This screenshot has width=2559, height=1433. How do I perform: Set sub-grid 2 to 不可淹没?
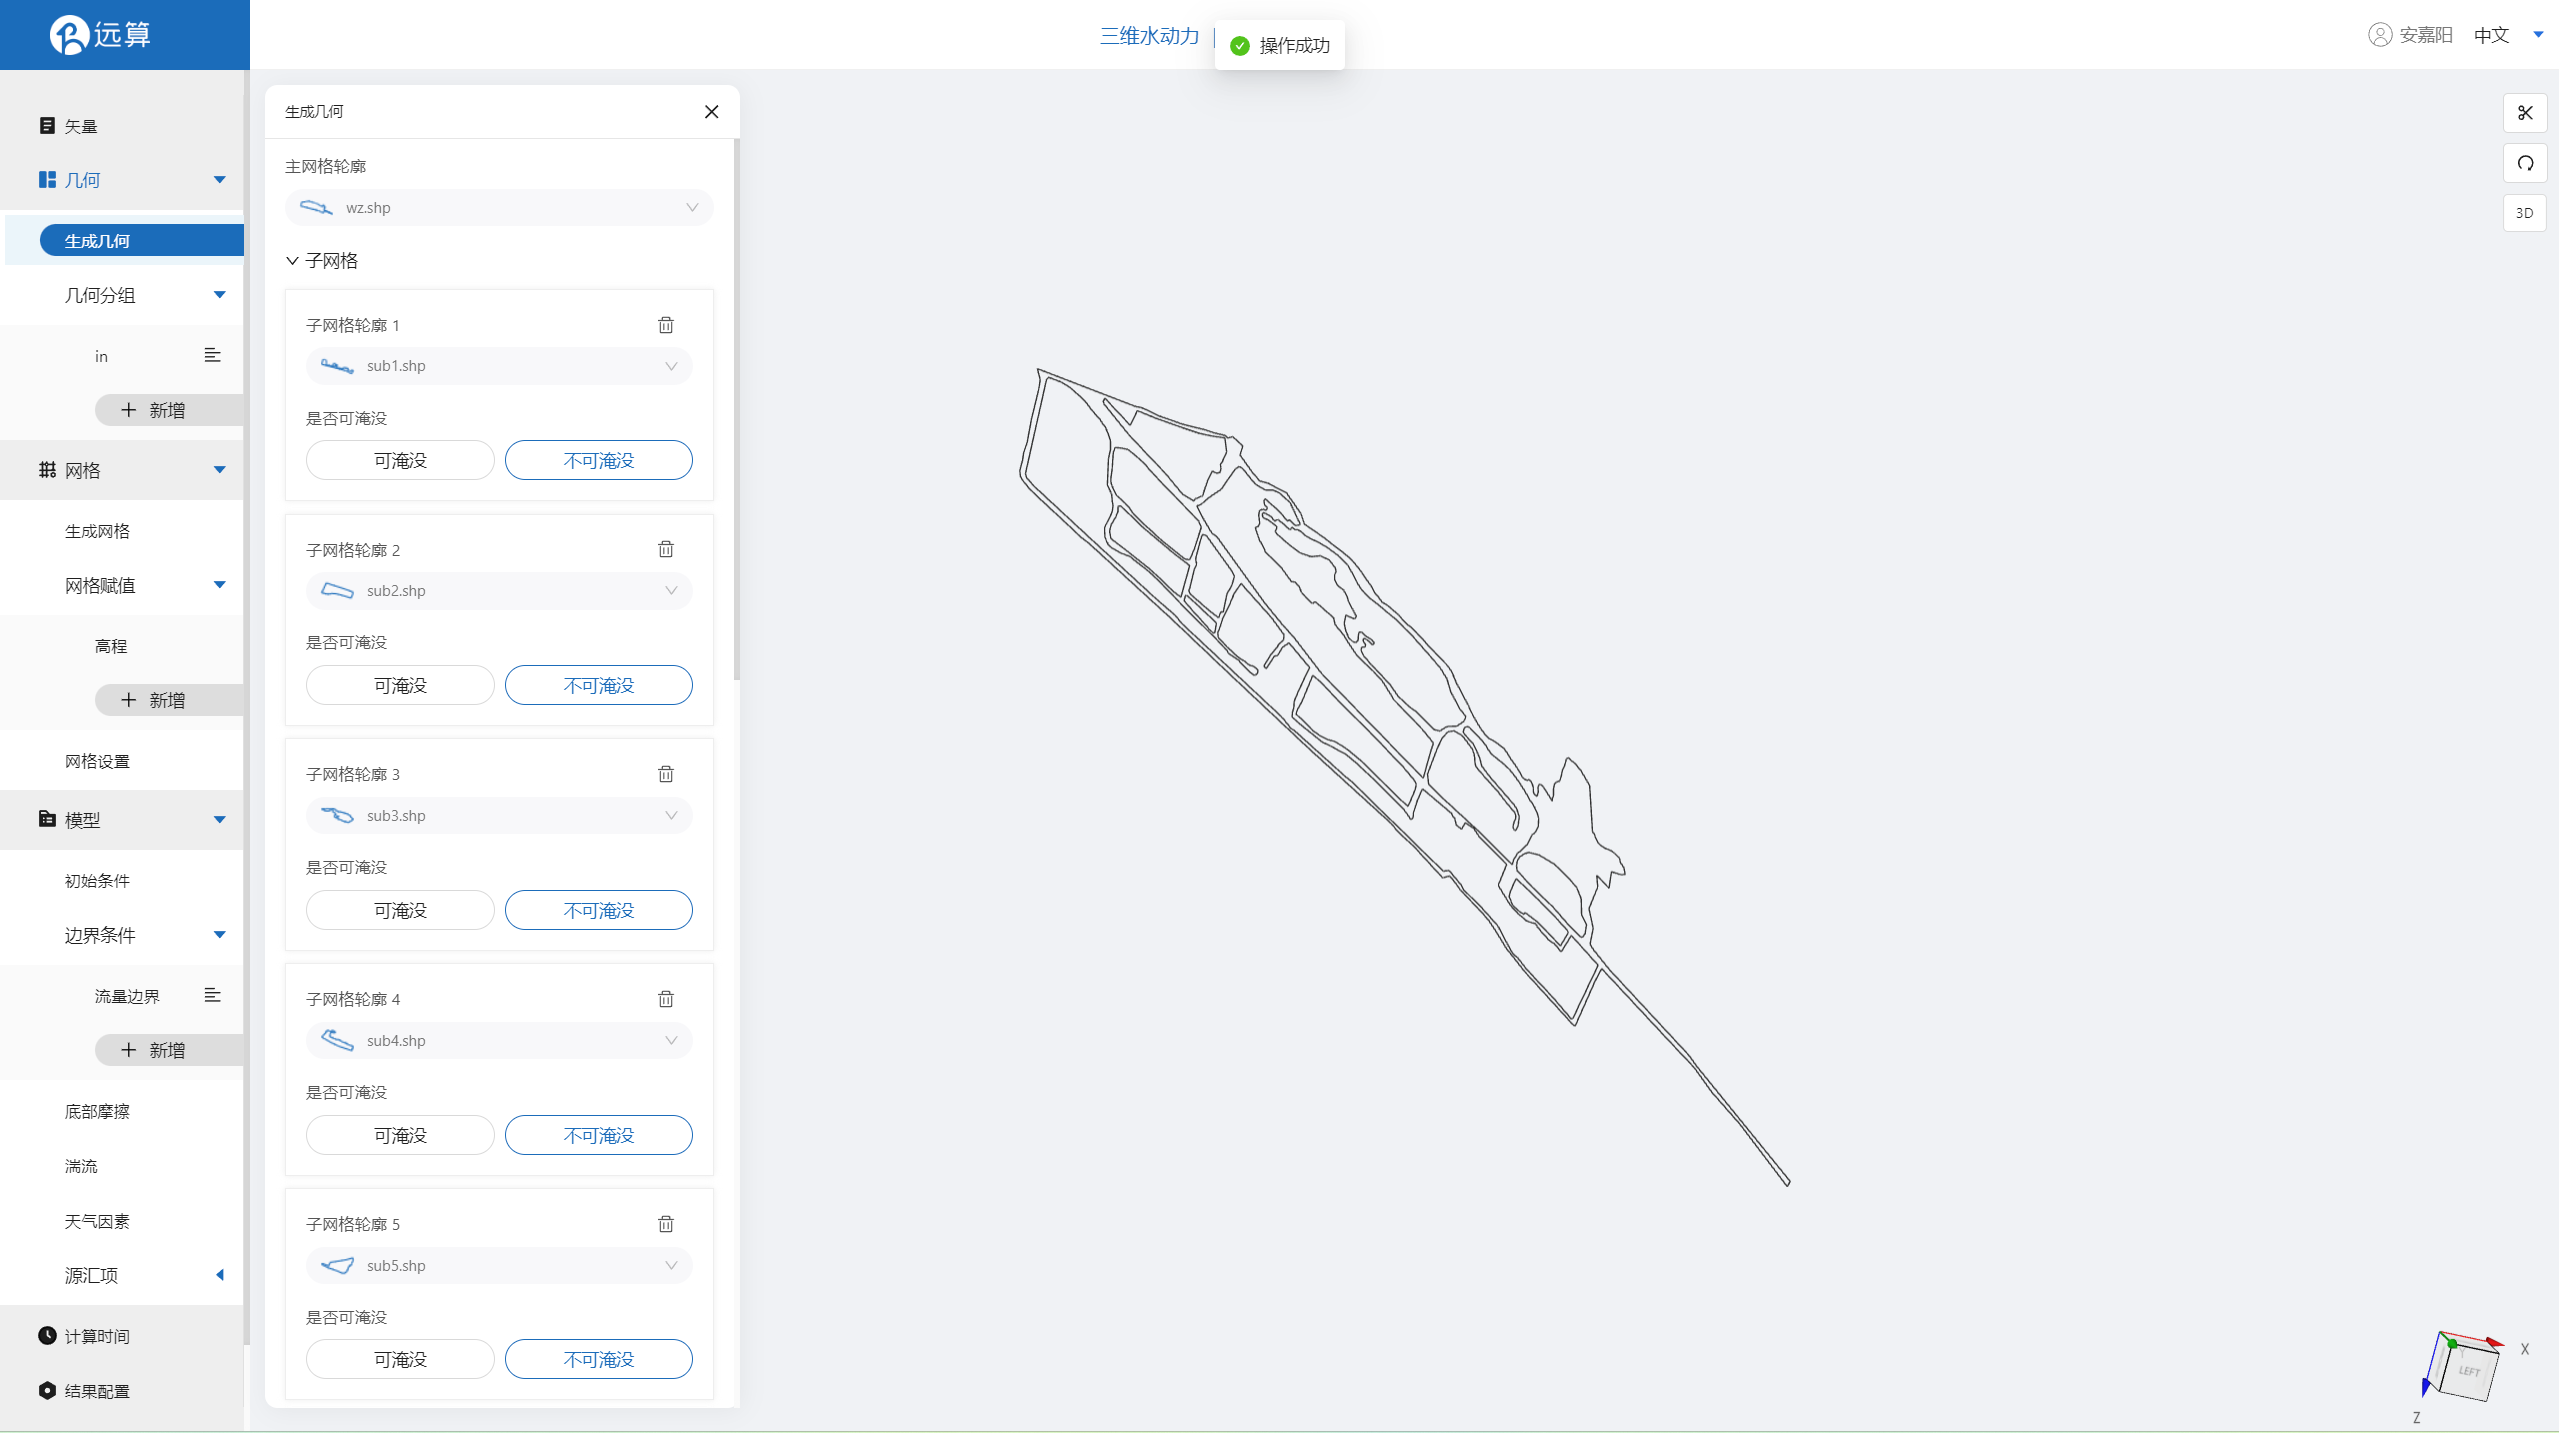pyautogui.click(x=598, y=685)
